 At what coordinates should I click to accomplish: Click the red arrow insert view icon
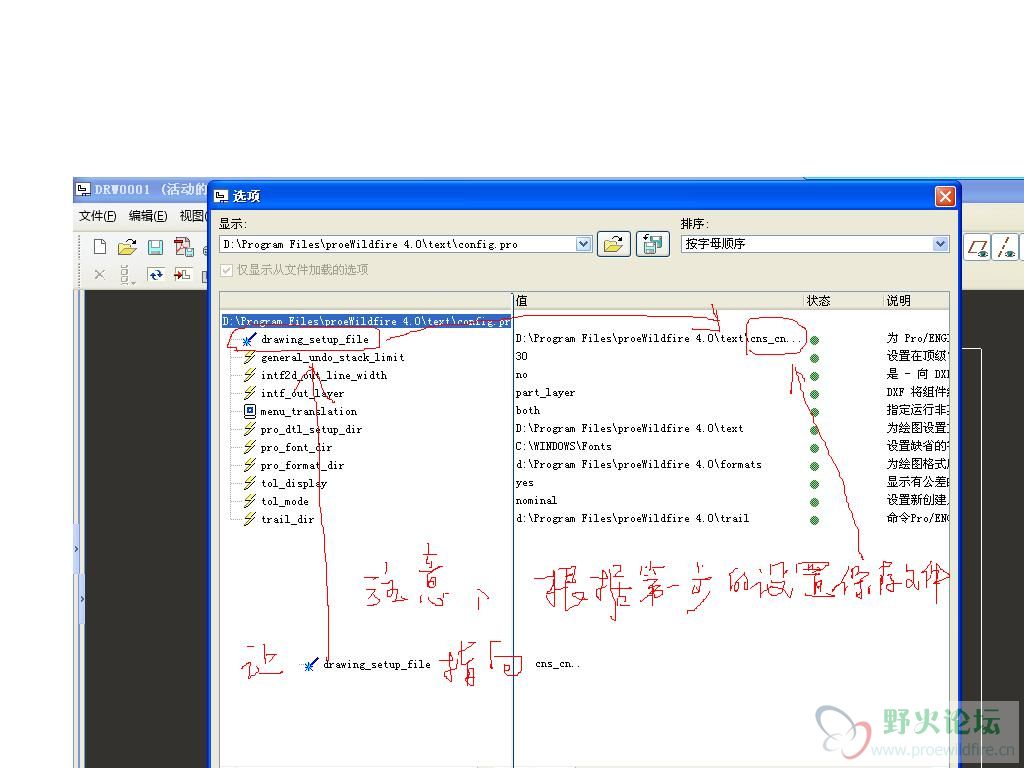(x=182, y=275)
